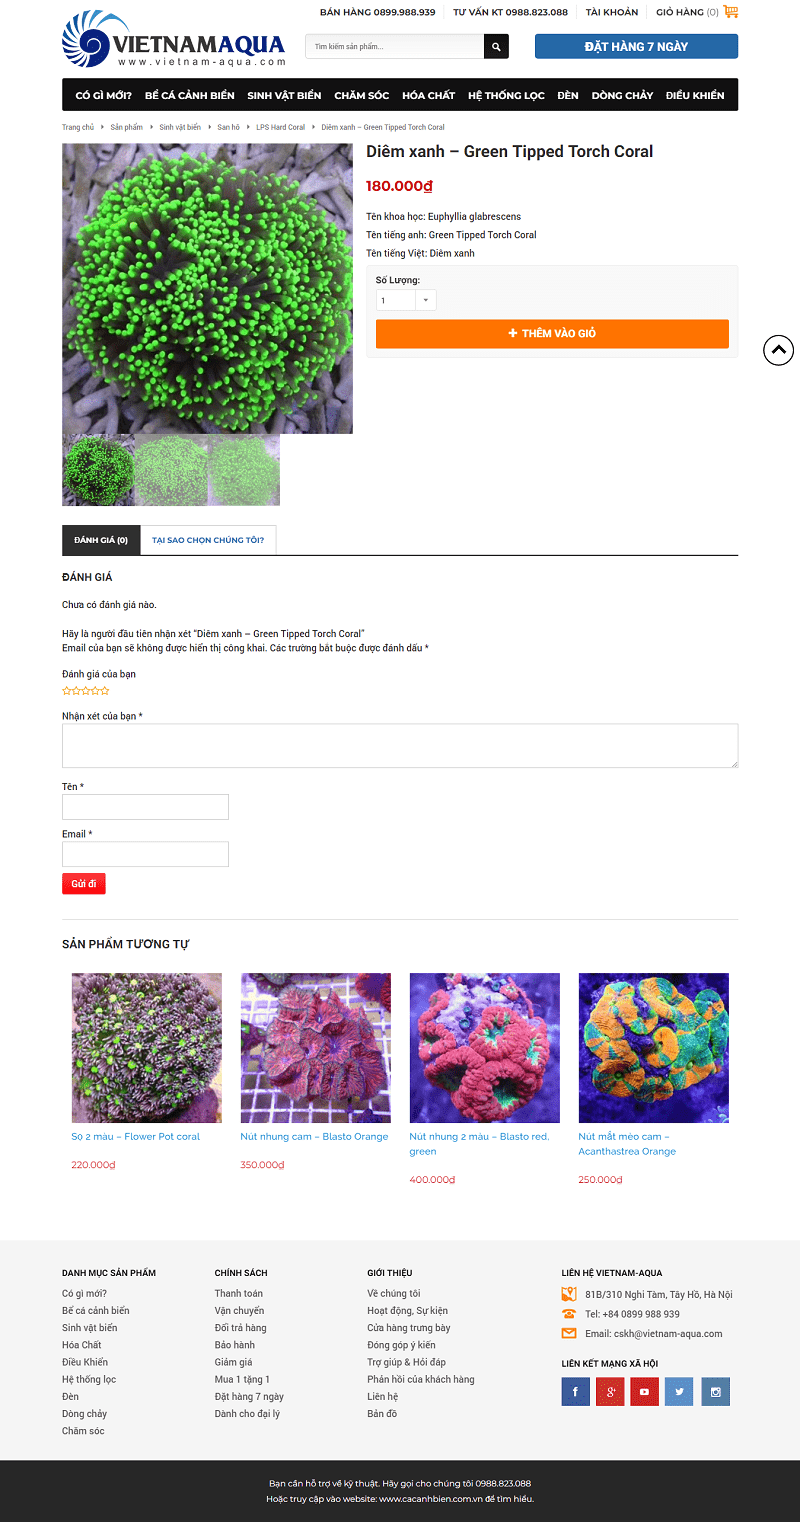Image resolution: width=800 pixels, height=1522 pixels.
Task: Switch to TẠI SAO CHỌN CHÚNG TÔI tab
Action: [208, 540]
